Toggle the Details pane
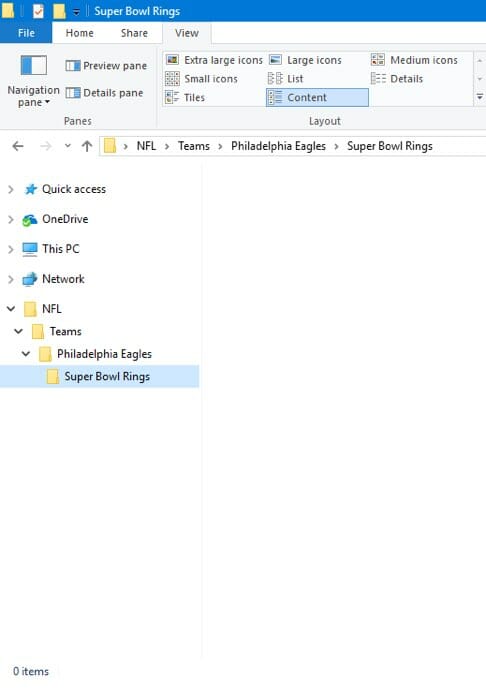486x692 pixels. point(104,93)
